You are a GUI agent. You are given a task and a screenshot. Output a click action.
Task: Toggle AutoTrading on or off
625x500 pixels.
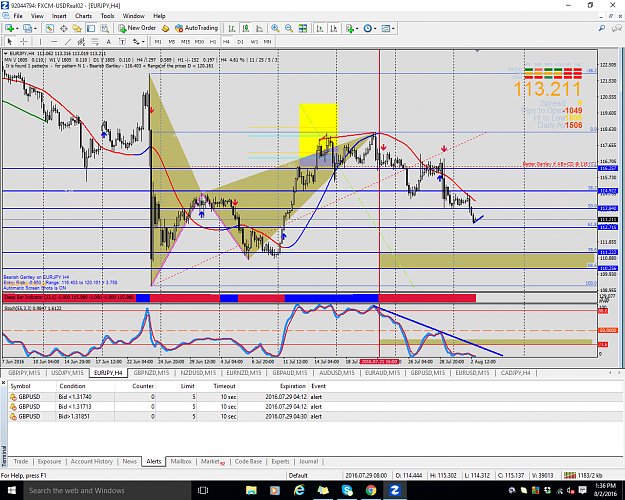[197, 28]
